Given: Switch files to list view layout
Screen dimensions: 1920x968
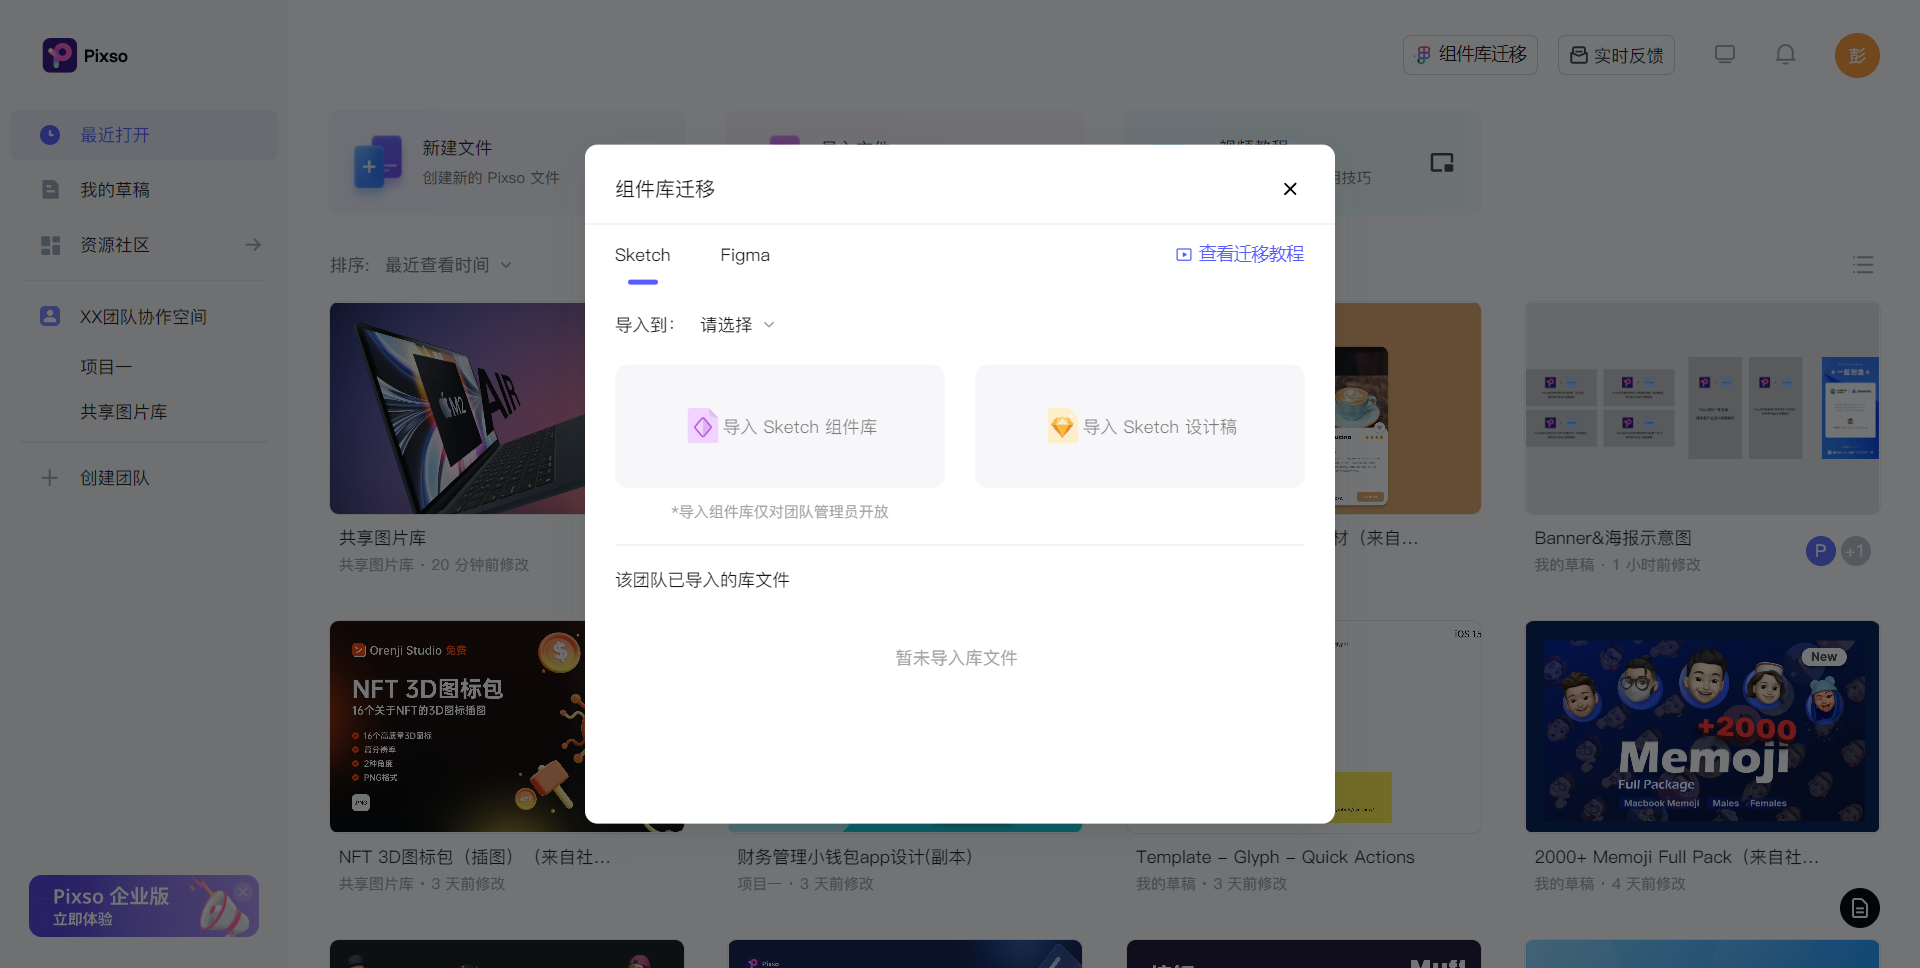Looking at the screenshot, I should point(1862,264).
